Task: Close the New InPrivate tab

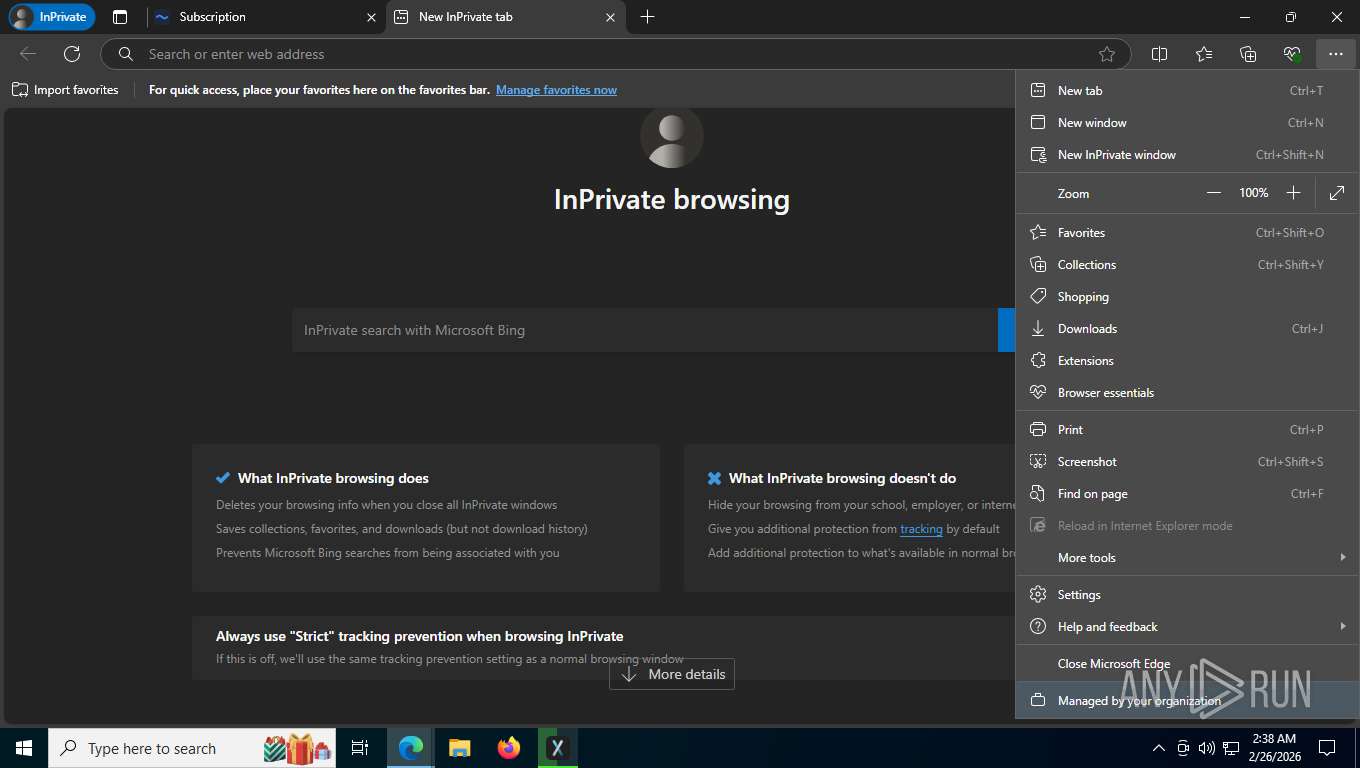Action: [x=611, y=17]
